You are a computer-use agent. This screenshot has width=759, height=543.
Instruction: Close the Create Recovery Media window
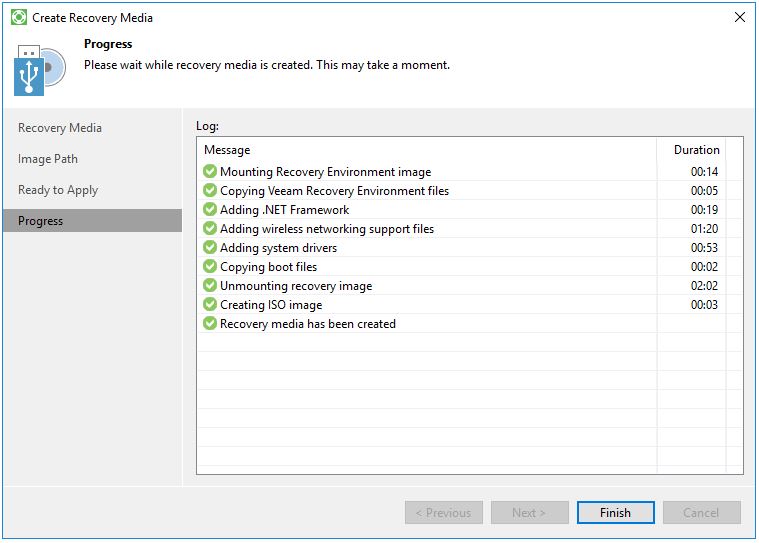pyautogui.click(x=739, y=18)
